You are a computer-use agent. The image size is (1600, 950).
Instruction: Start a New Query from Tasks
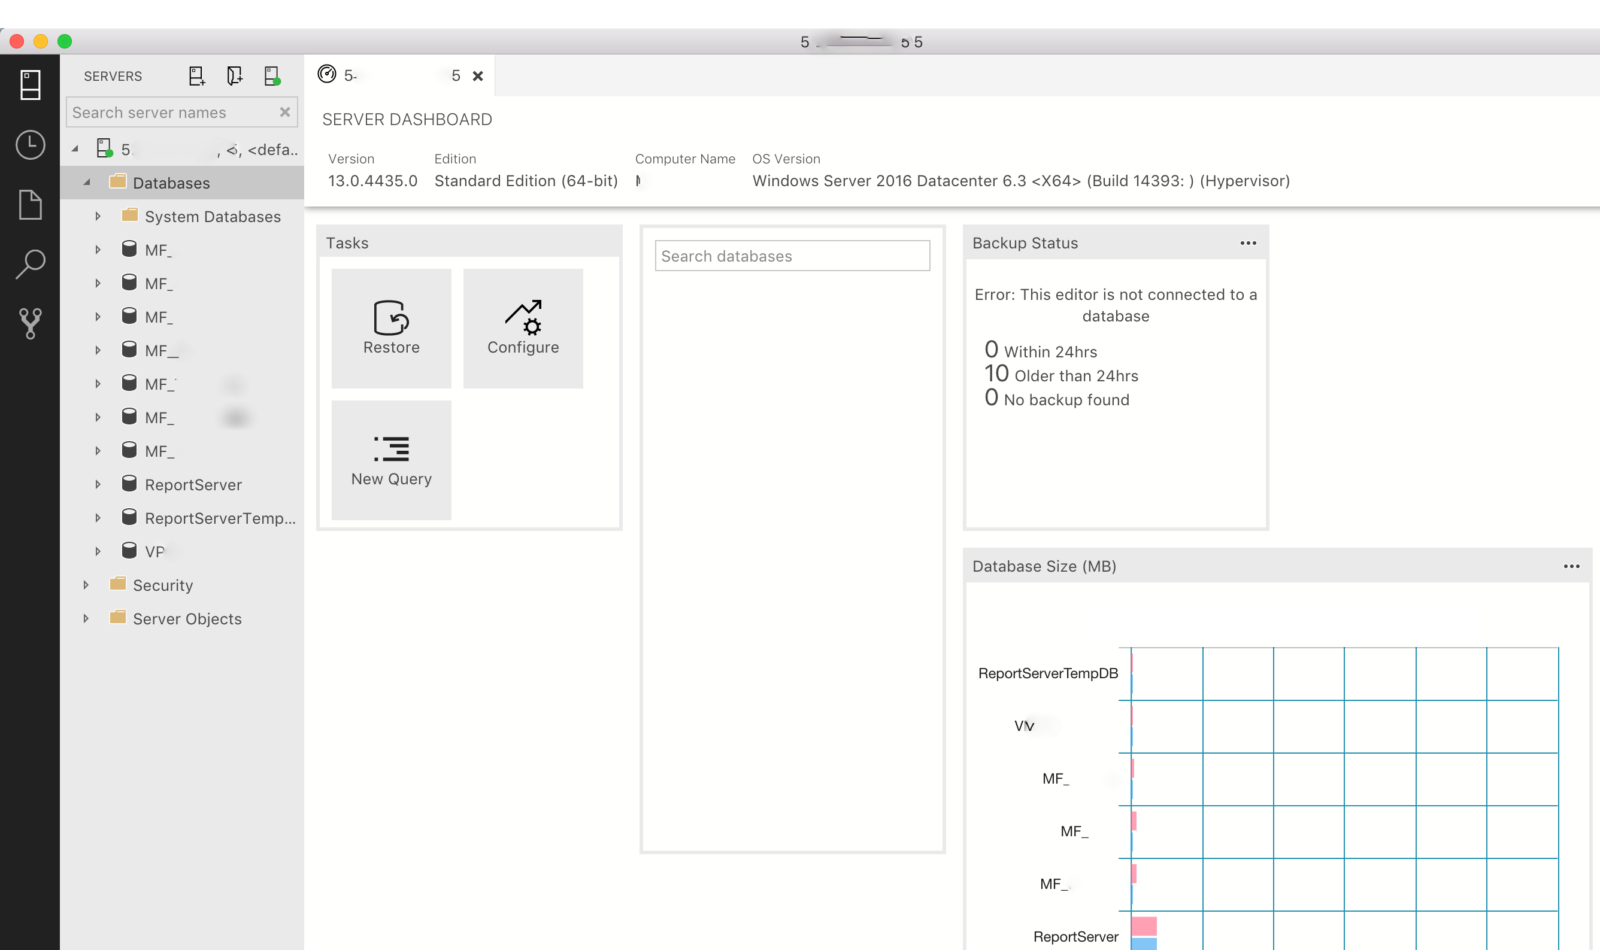391,460
